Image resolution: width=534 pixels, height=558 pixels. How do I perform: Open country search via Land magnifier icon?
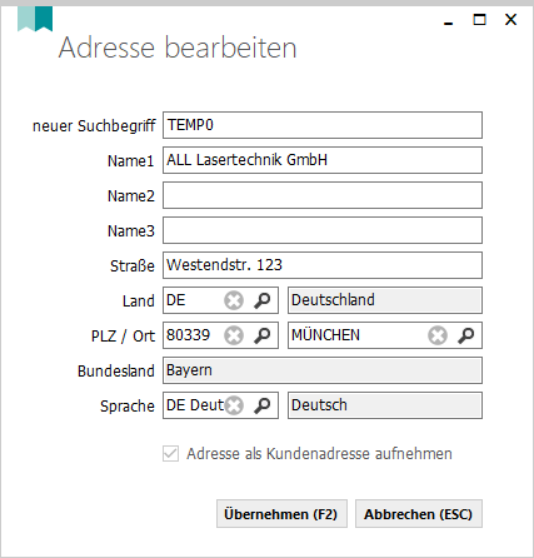[262, 300]
